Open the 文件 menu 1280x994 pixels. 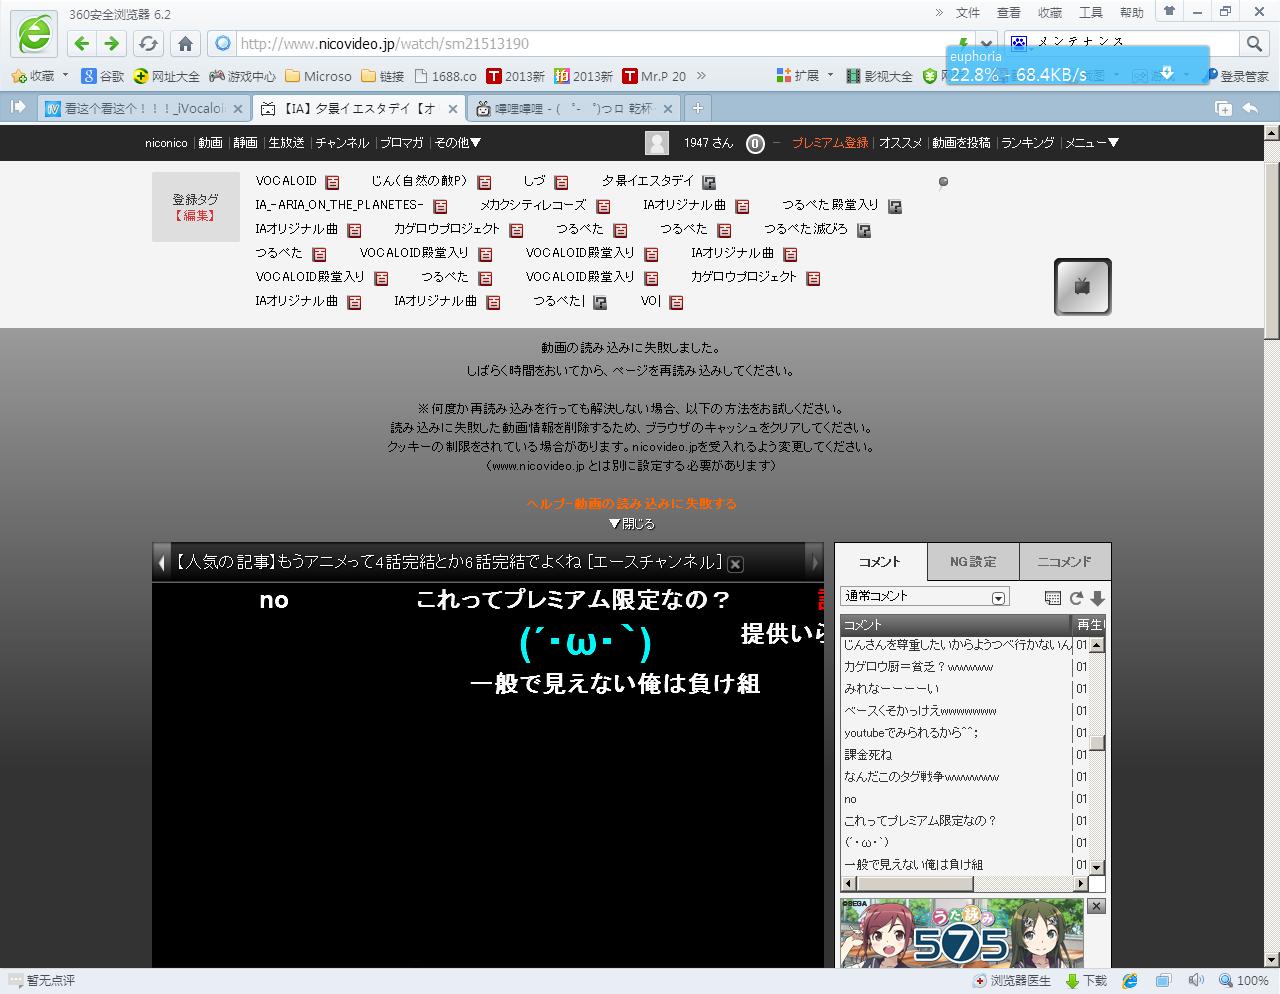[x=968, y=13]
